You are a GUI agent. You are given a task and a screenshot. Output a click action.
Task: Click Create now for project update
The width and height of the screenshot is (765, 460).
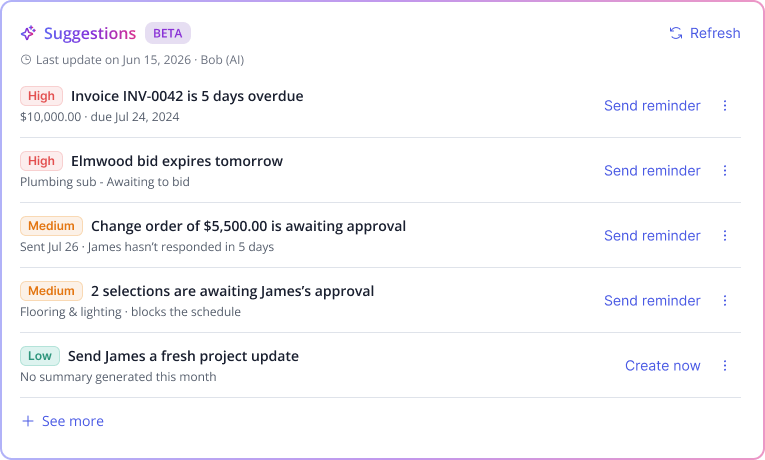tap(663, 365)
